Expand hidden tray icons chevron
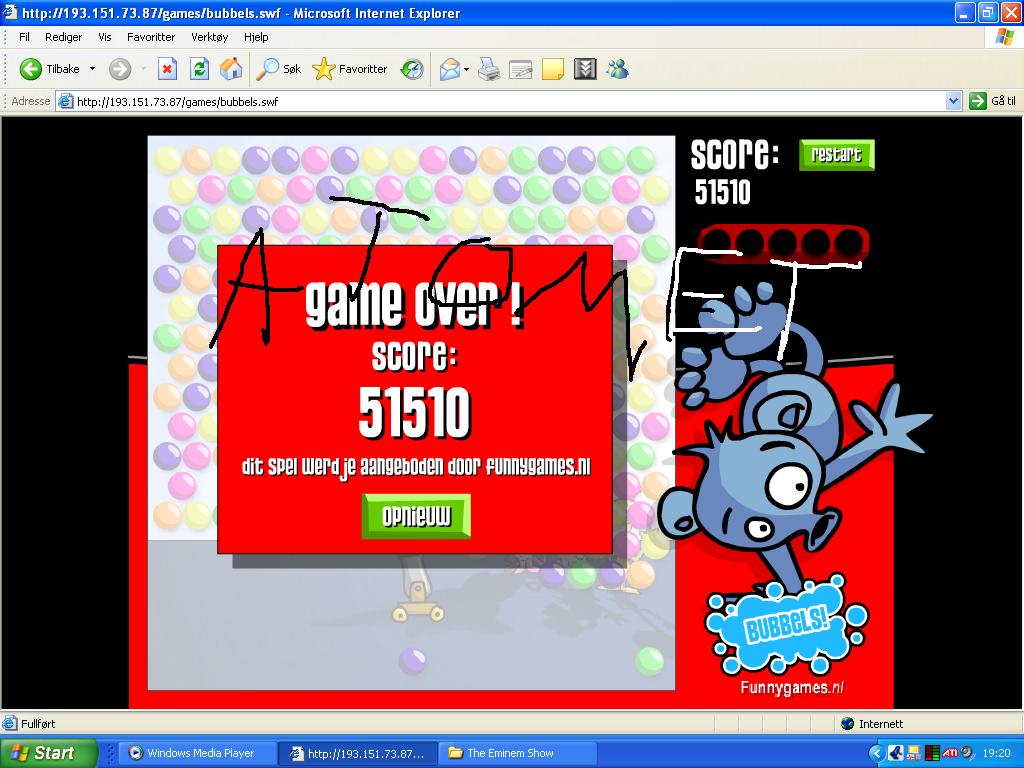The width and height of the screenshot is (1024, 768). [x=876, y=753]
